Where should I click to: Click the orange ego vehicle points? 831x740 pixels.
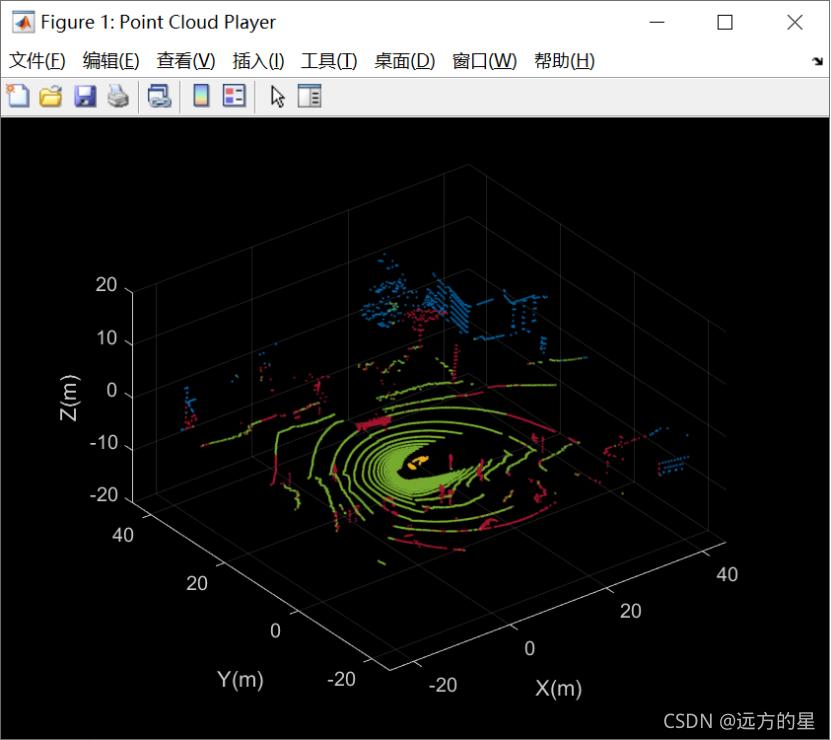[418, 462]
